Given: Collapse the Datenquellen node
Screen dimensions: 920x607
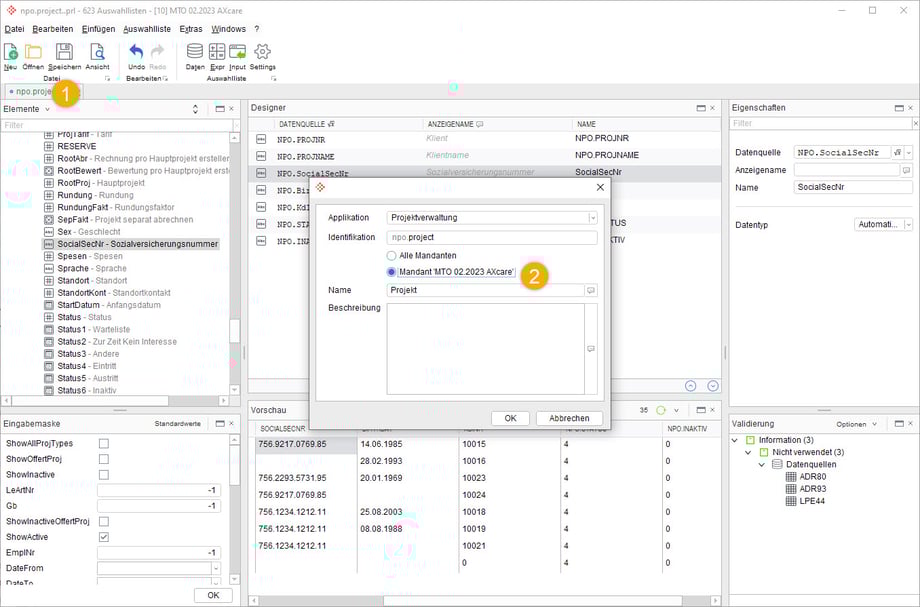Looking at the screenshot, I should (762, 464).
